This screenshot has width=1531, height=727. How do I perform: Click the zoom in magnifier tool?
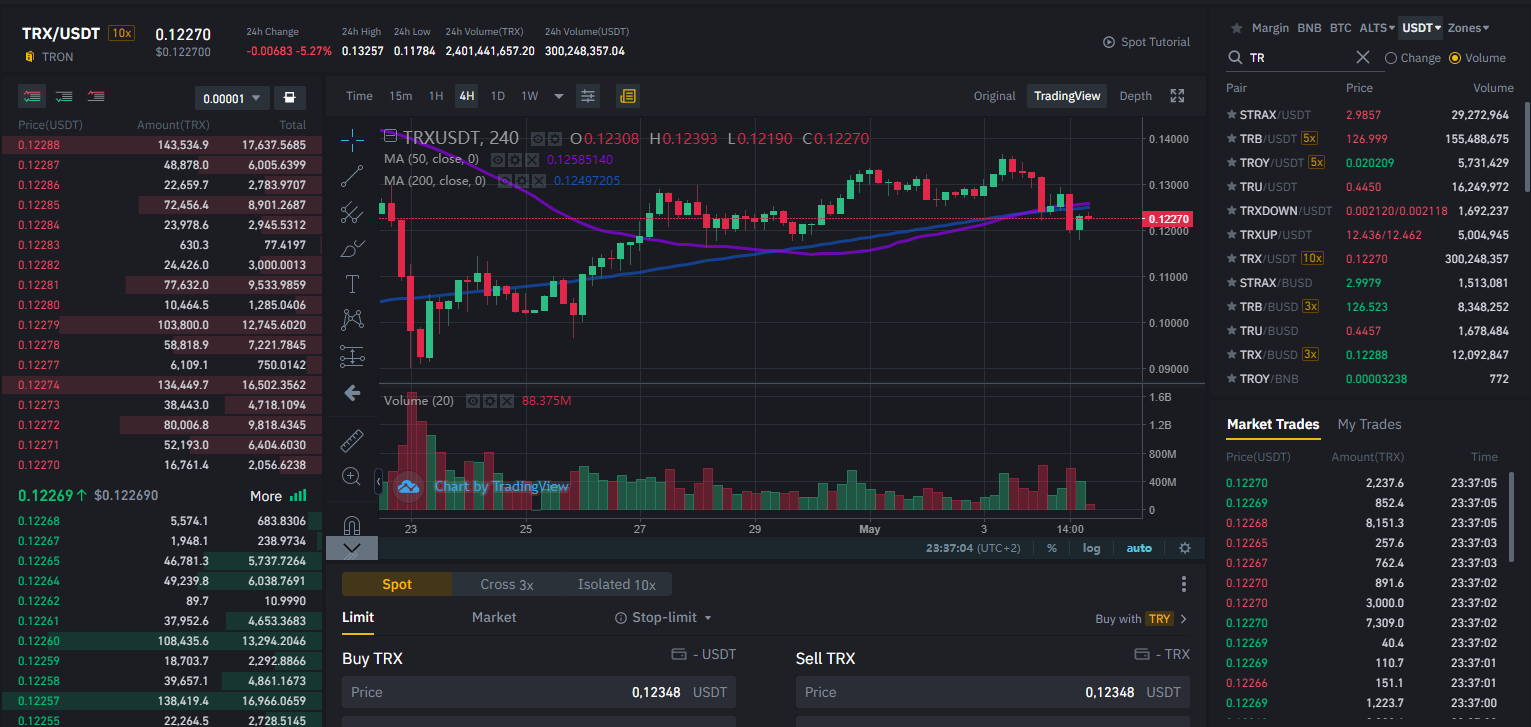(x=352, y=477)
